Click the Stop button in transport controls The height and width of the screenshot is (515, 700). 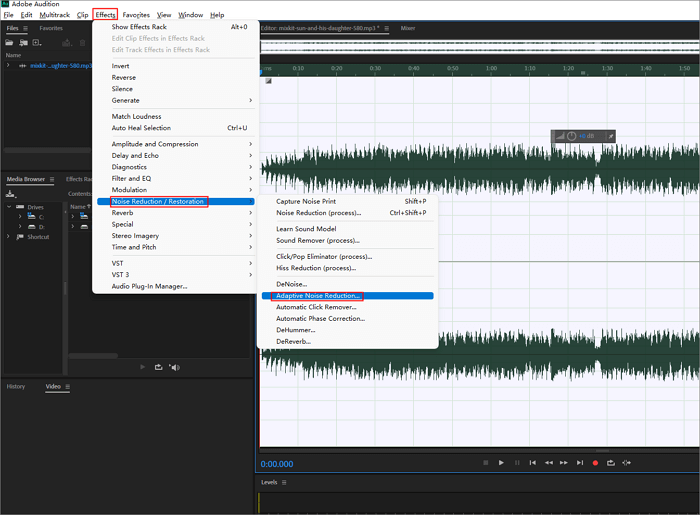pos(486,463)
